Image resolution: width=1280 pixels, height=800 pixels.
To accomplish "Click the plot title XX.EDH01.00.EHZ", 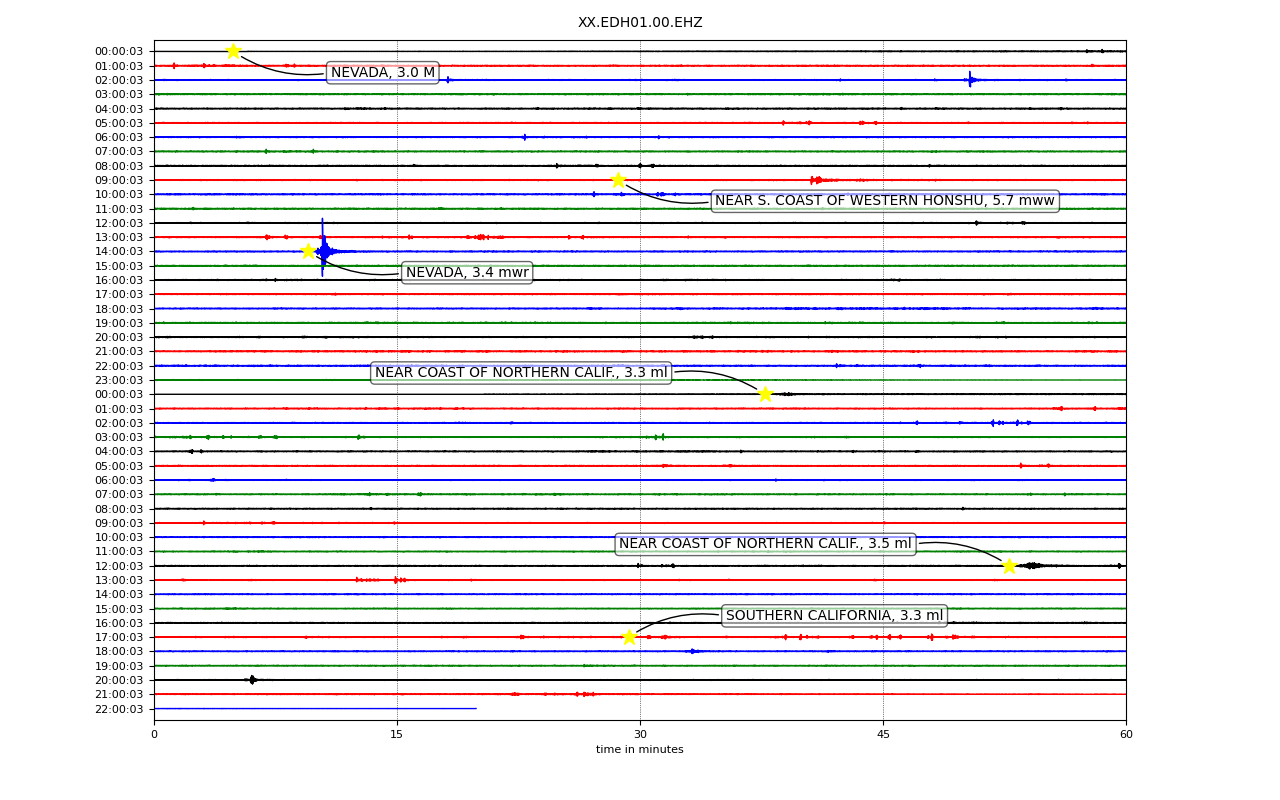I will click(640, 23).
